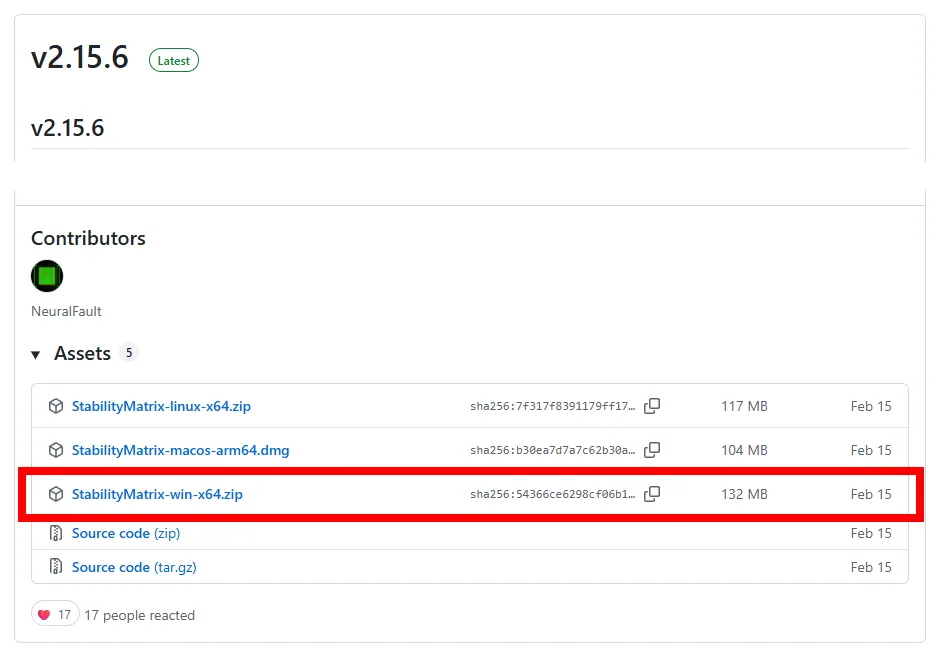Click the Assets heading label
The width and height of the screenshot is (940, 660).
pos(82,353)
